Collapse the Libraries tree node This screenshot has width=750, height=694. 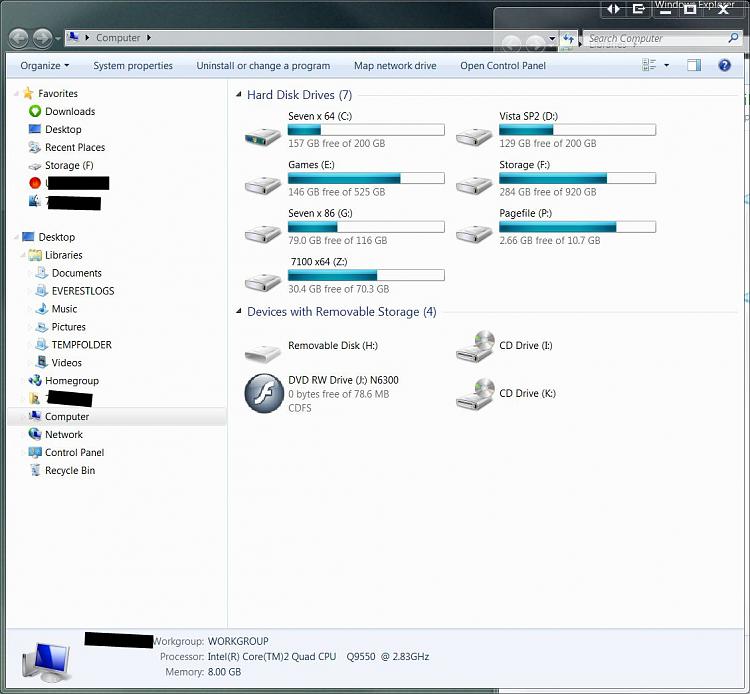pos(22,255)
